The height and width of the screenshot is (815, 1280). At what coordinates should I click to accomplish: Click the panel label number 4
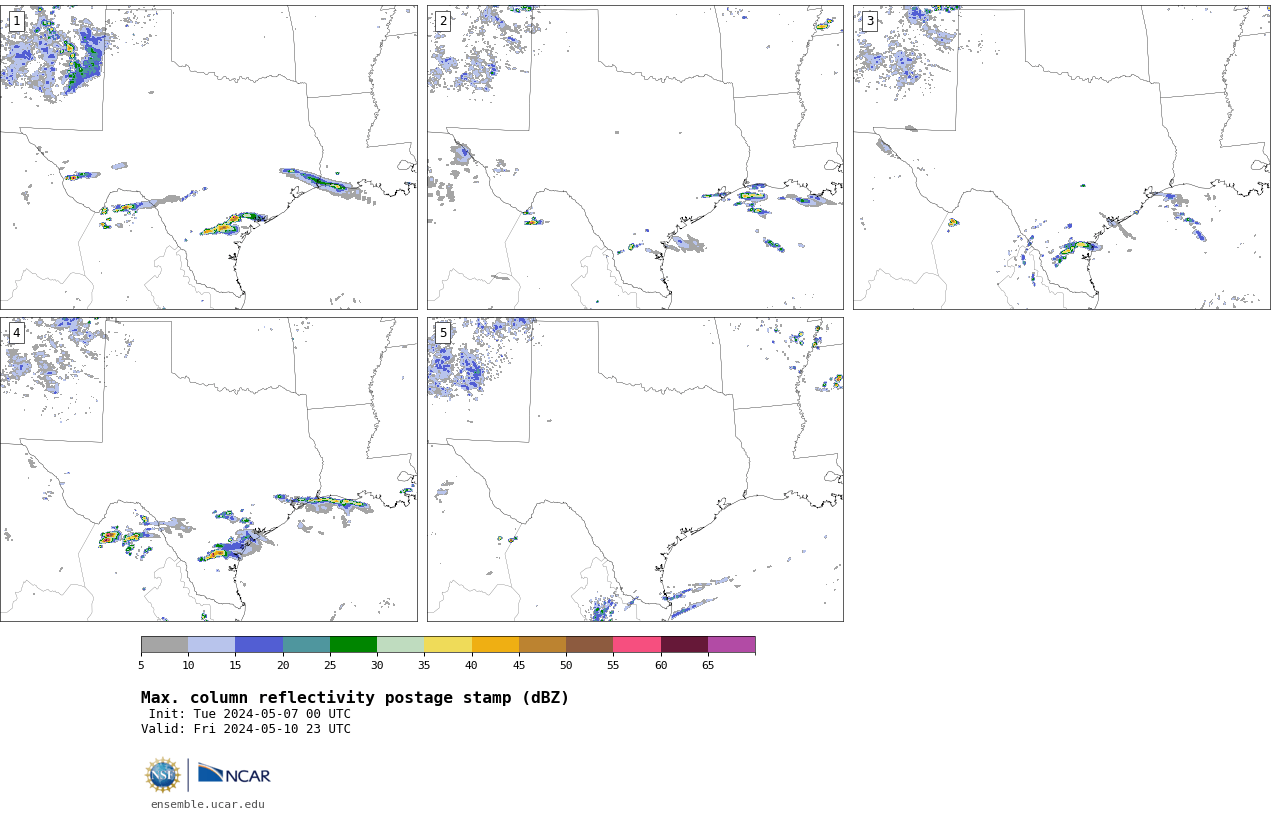tap(16, 333)
